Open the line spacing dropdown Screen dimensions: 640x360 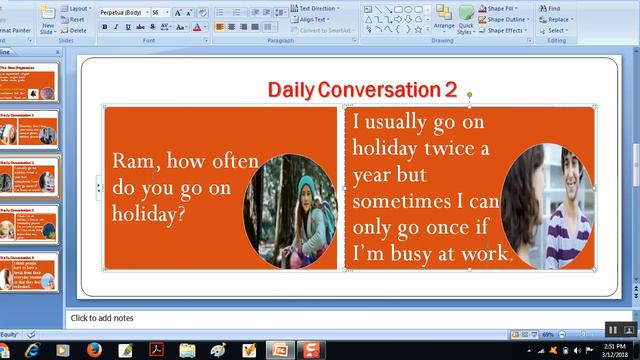click(x=280, y=13)
